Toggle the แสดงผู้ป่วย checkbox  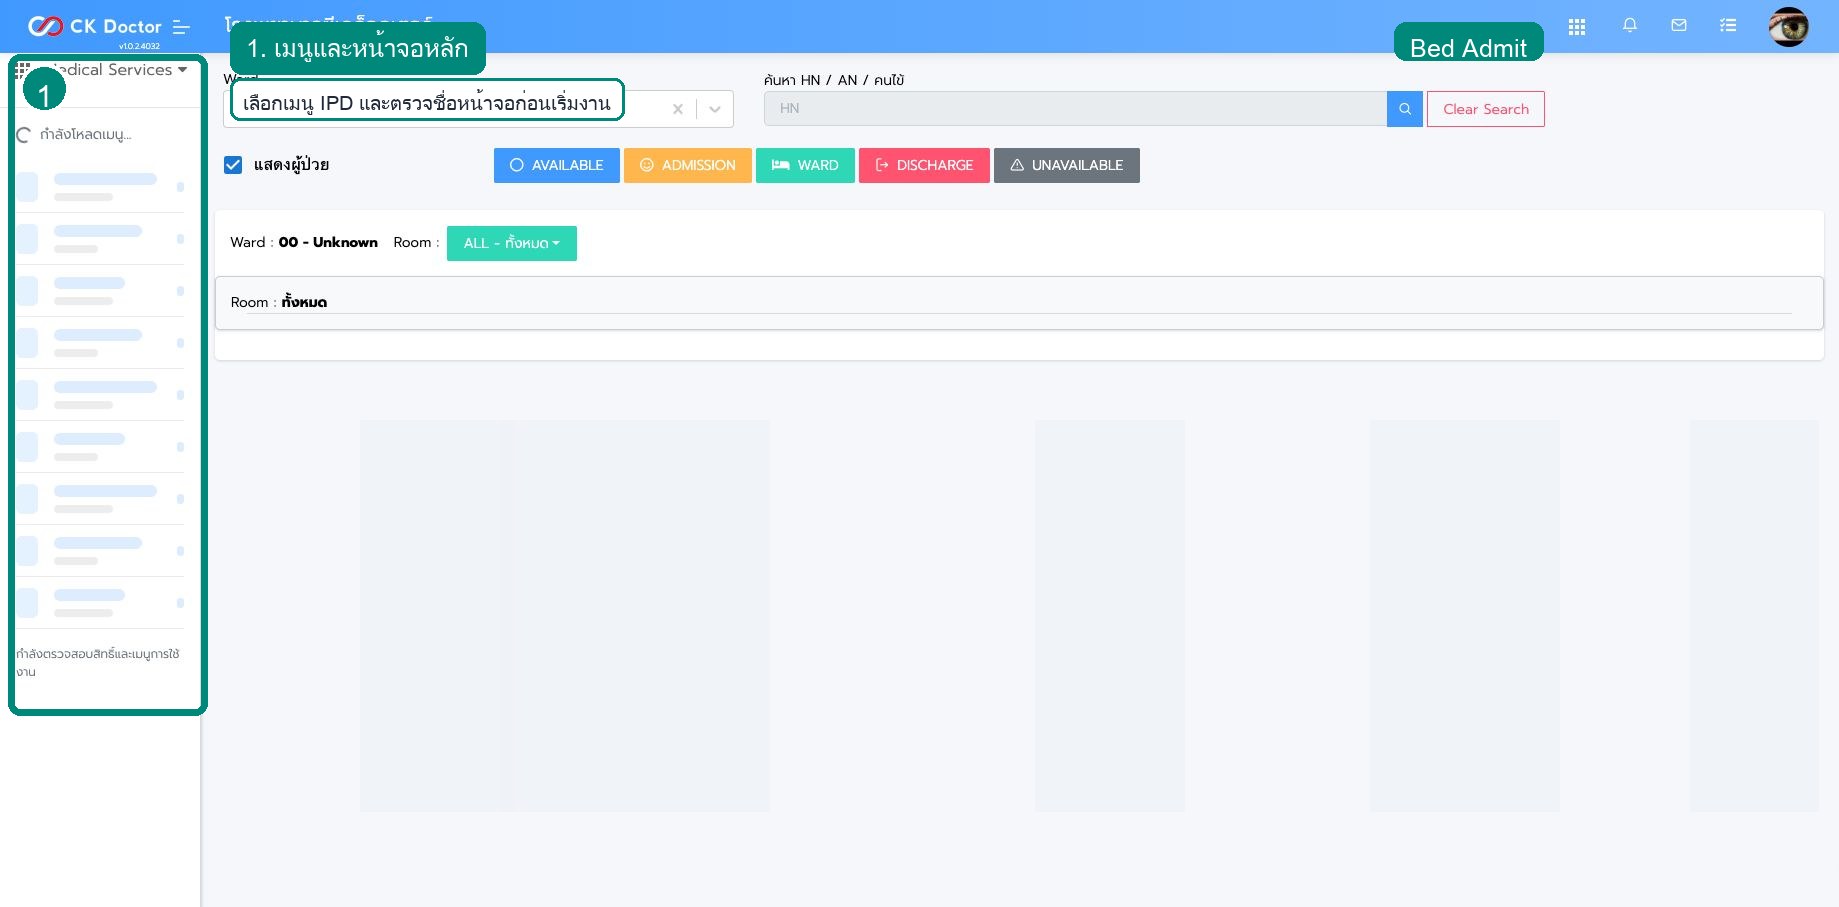(x=233, y=165)
